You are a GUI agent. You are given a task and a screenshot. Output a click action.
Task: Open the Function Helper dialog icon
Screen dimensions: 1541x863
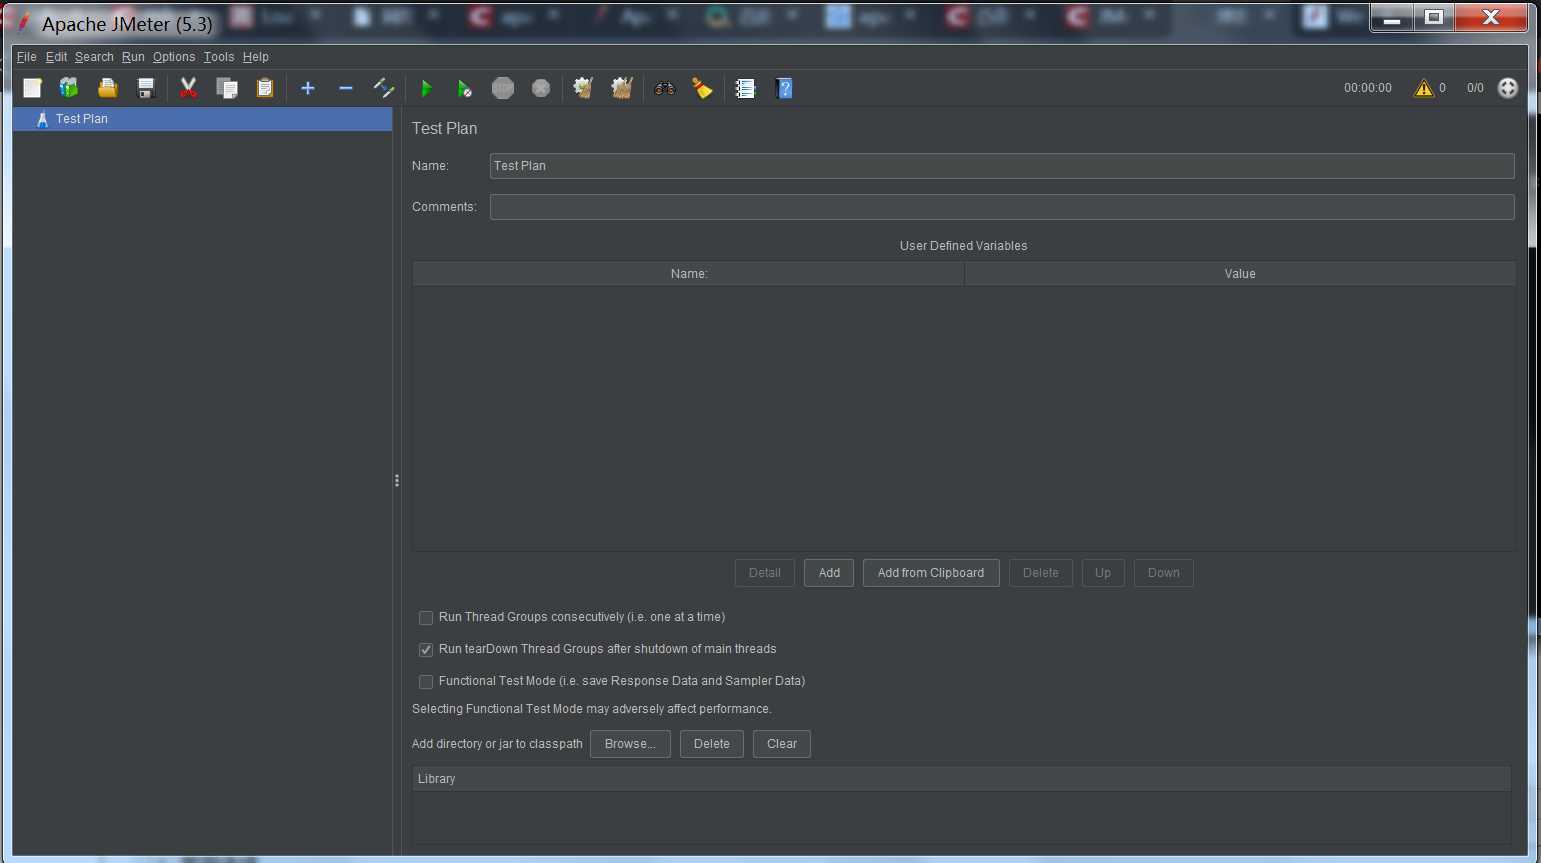pos(745,88)
